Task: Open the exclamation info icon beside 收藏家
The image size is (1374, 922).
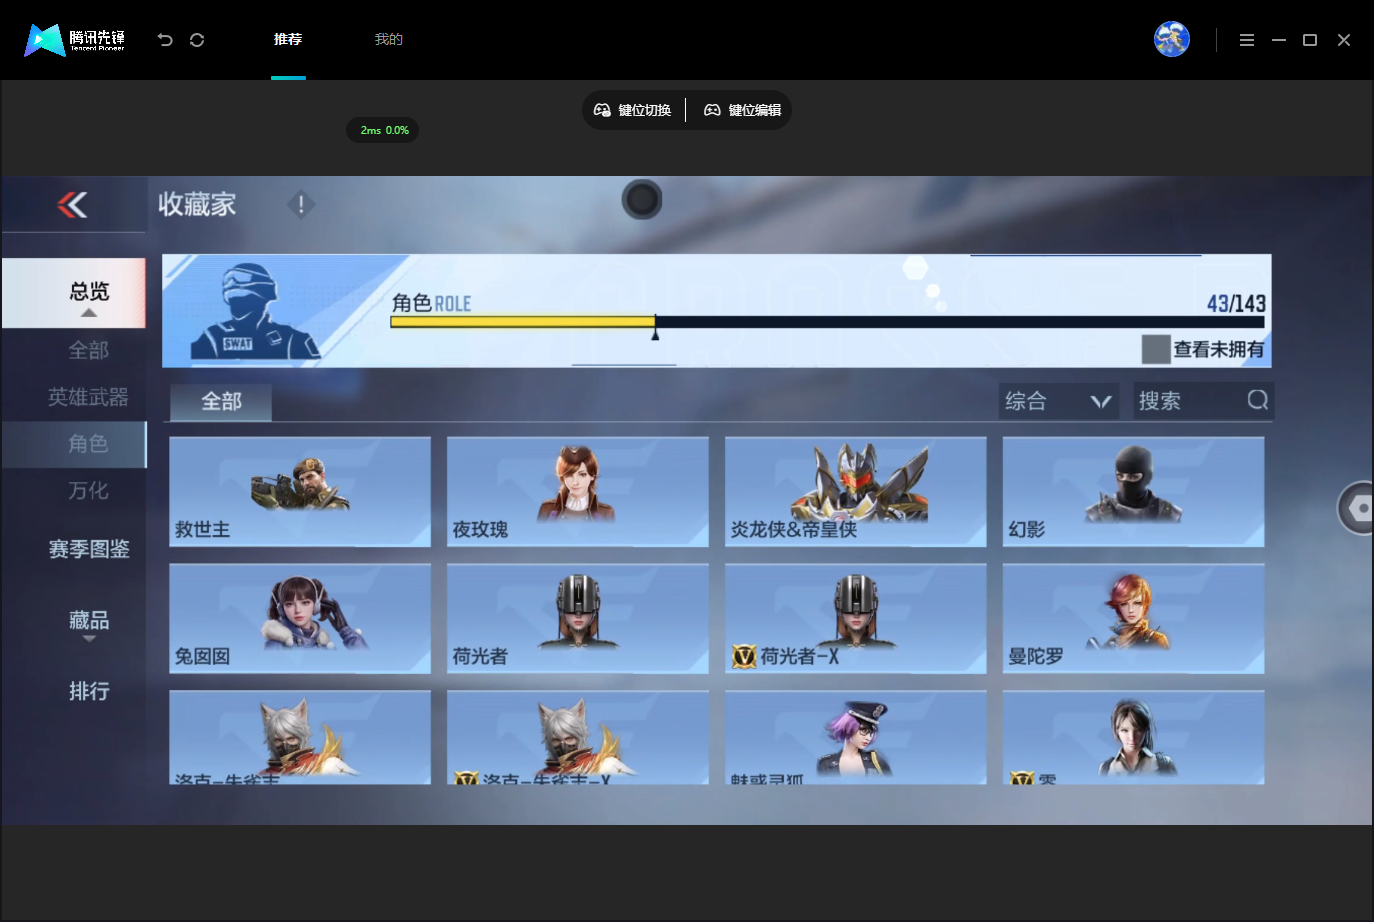Action: tap(301, 204)
